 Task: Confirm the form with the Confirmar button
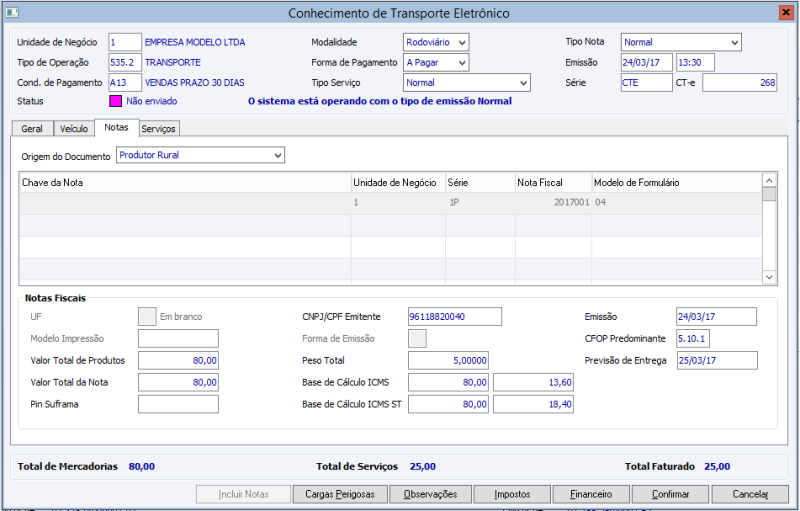670,494
